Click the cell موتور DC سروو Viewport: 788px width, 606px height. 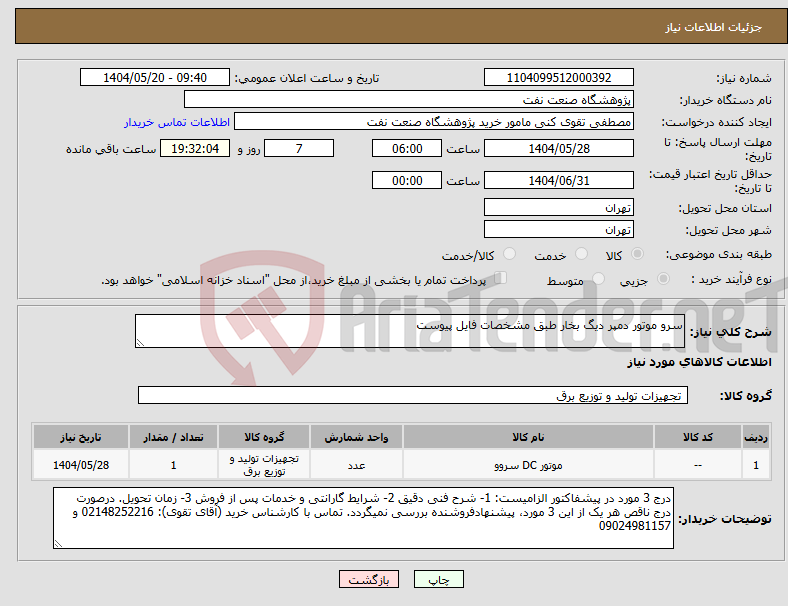(528, 465)
